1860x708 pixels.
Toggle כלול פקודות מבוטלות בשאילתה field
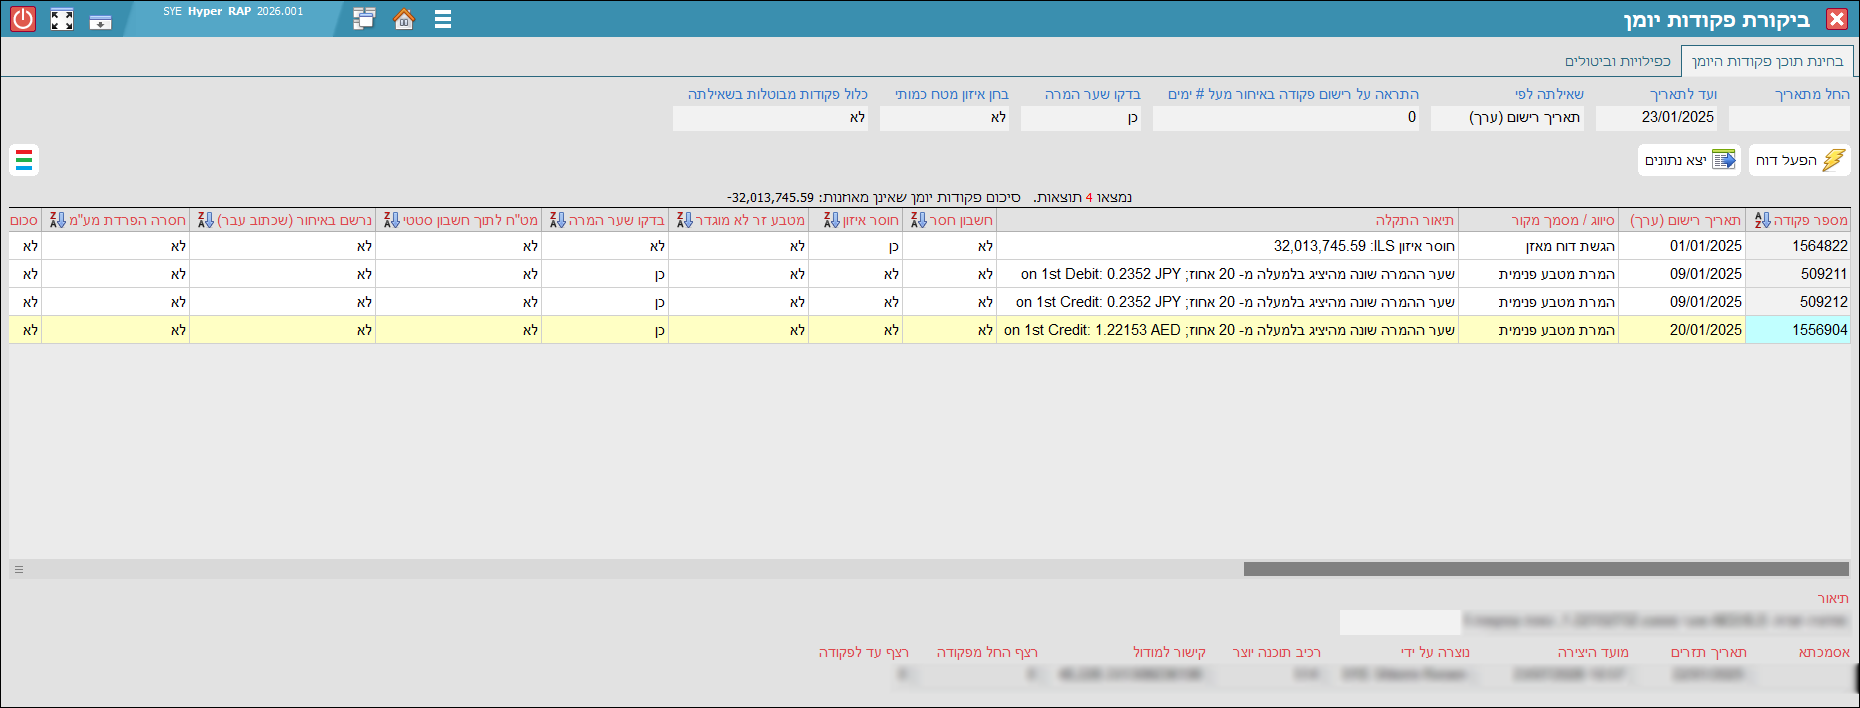771,118
